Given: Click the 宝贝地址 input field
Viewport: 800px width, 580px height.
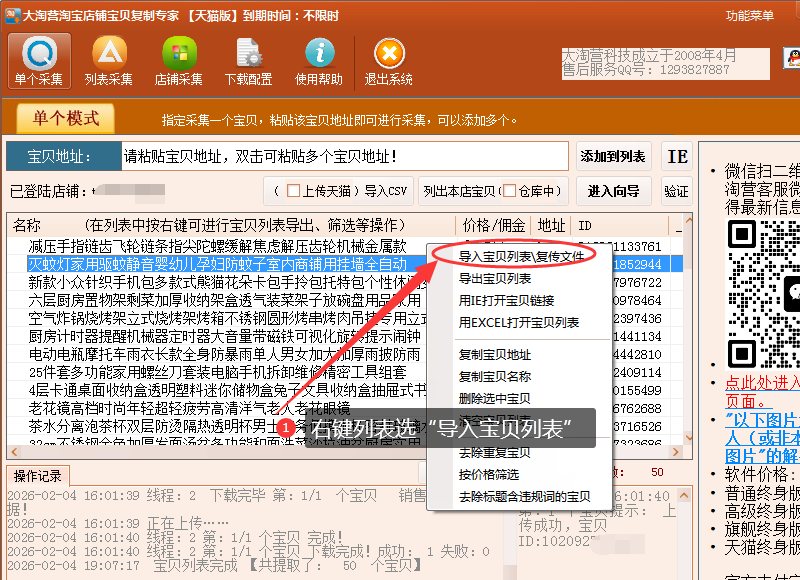Looking at the screenshot, I should click(x=344, y=157).
